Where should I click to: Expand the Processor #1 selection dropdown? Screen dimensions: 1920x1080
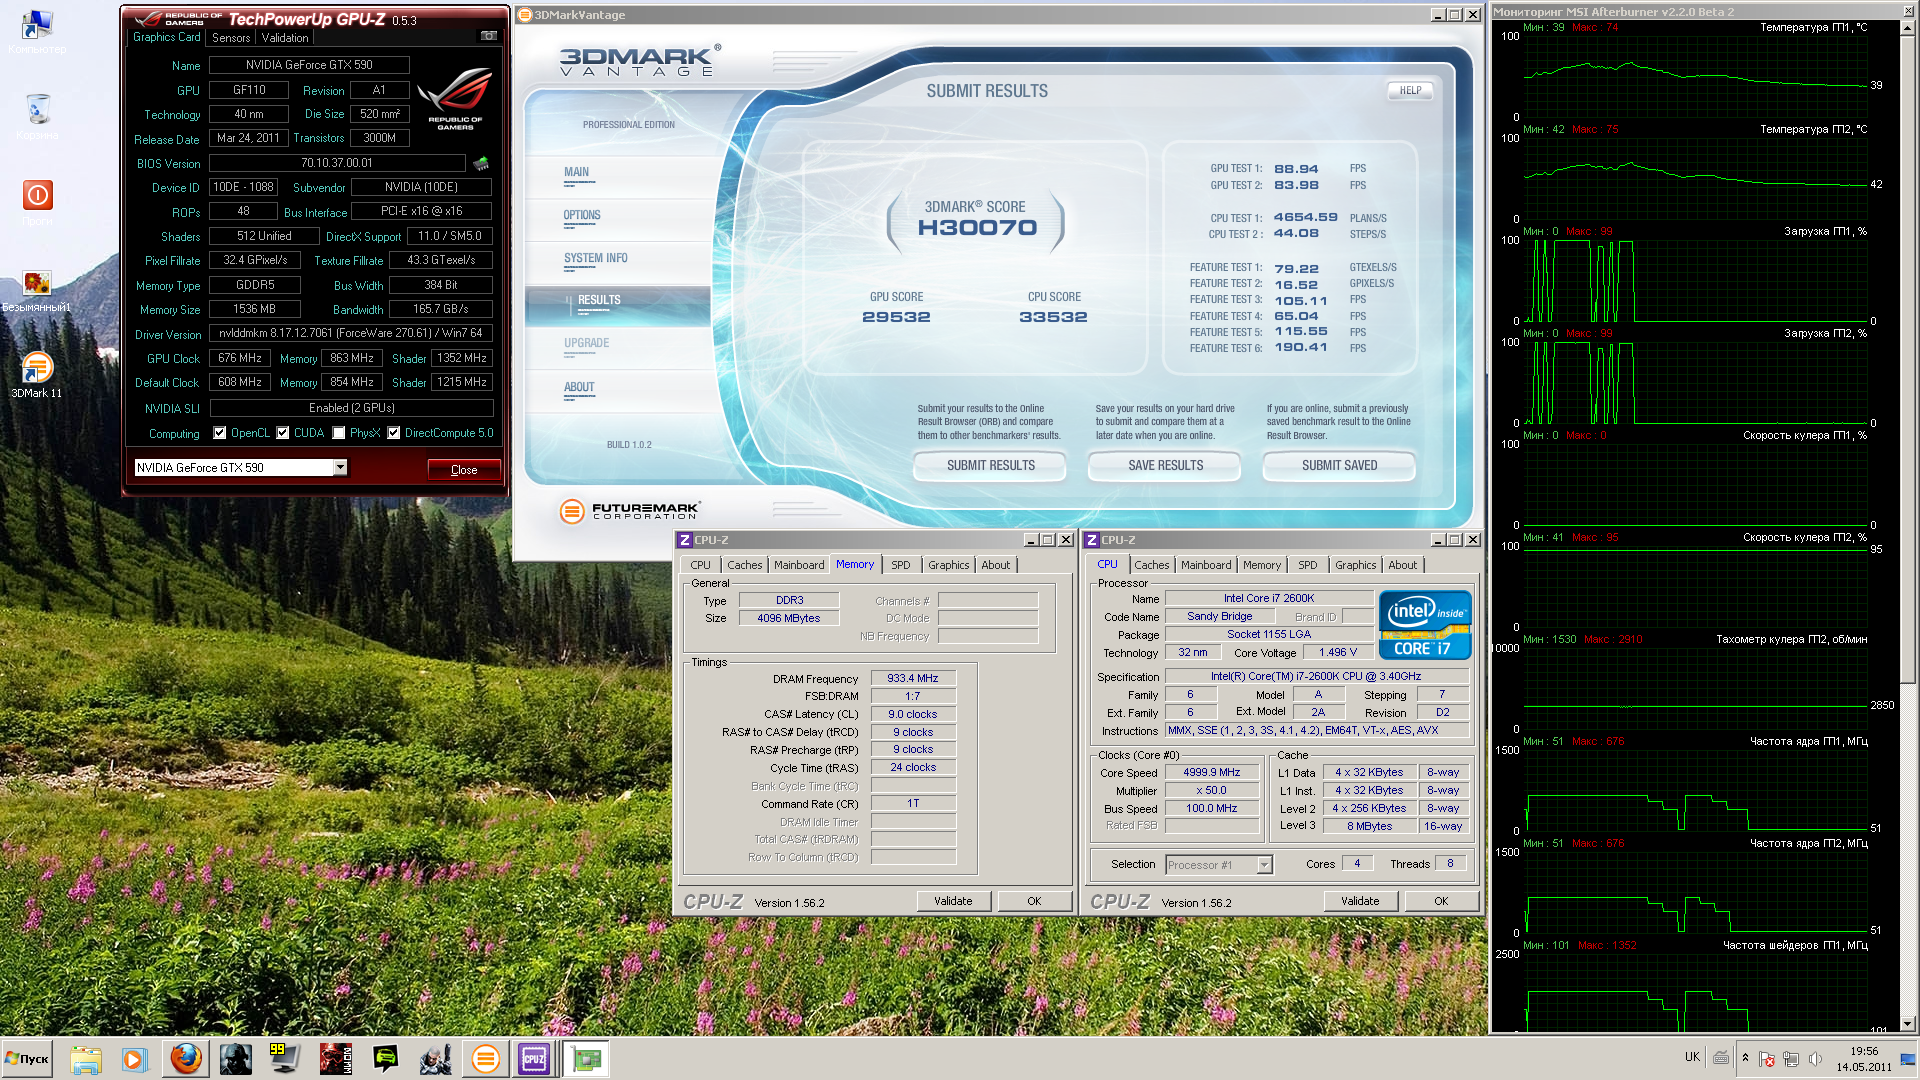pos(1264,865)
